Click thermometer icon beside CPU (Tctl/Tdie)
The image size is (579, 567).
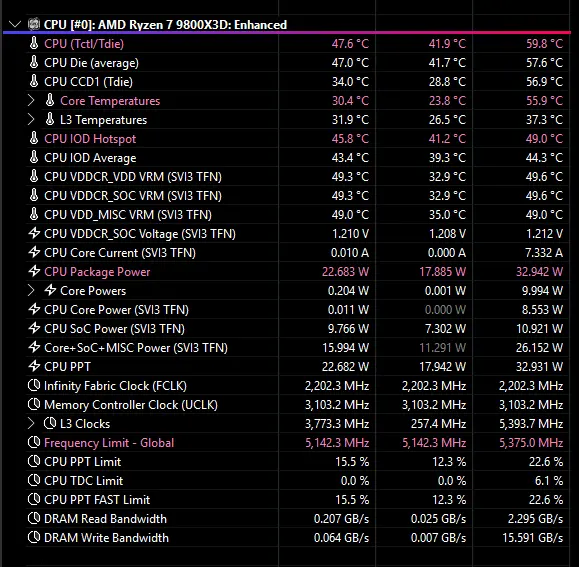pyautogui.click(x=34, y=43)
